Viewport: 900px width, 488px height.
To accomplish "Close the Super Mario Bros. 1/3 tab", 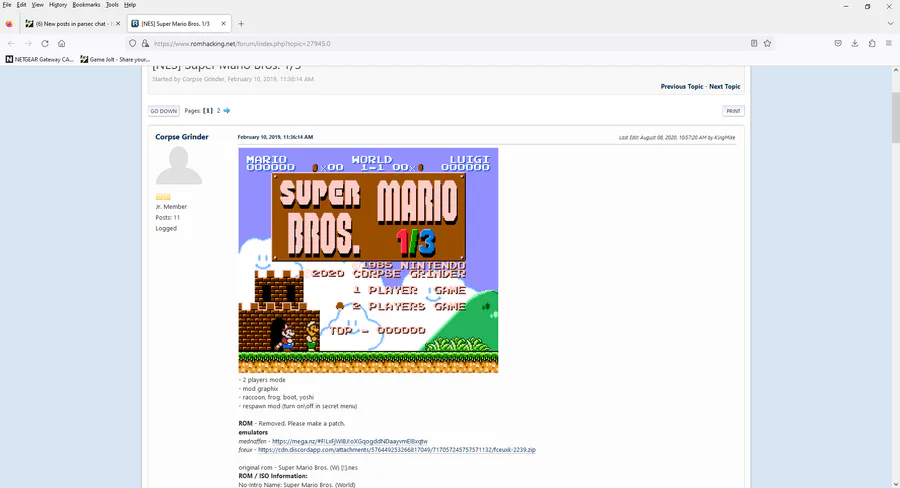I will point(223,24).
